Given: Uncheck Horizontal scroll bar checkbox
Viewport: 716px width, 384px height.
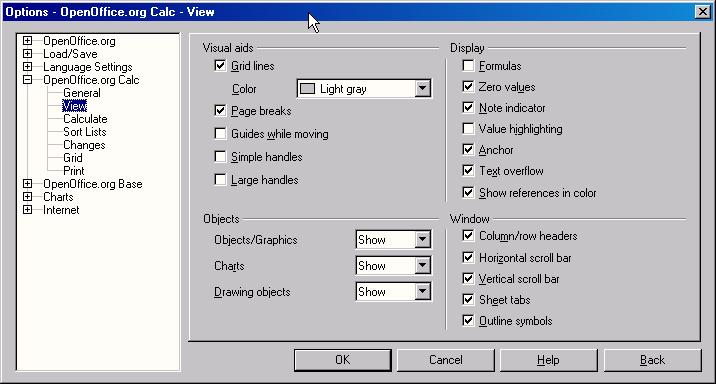Looking at the screenshot, I should coord(468,258).
